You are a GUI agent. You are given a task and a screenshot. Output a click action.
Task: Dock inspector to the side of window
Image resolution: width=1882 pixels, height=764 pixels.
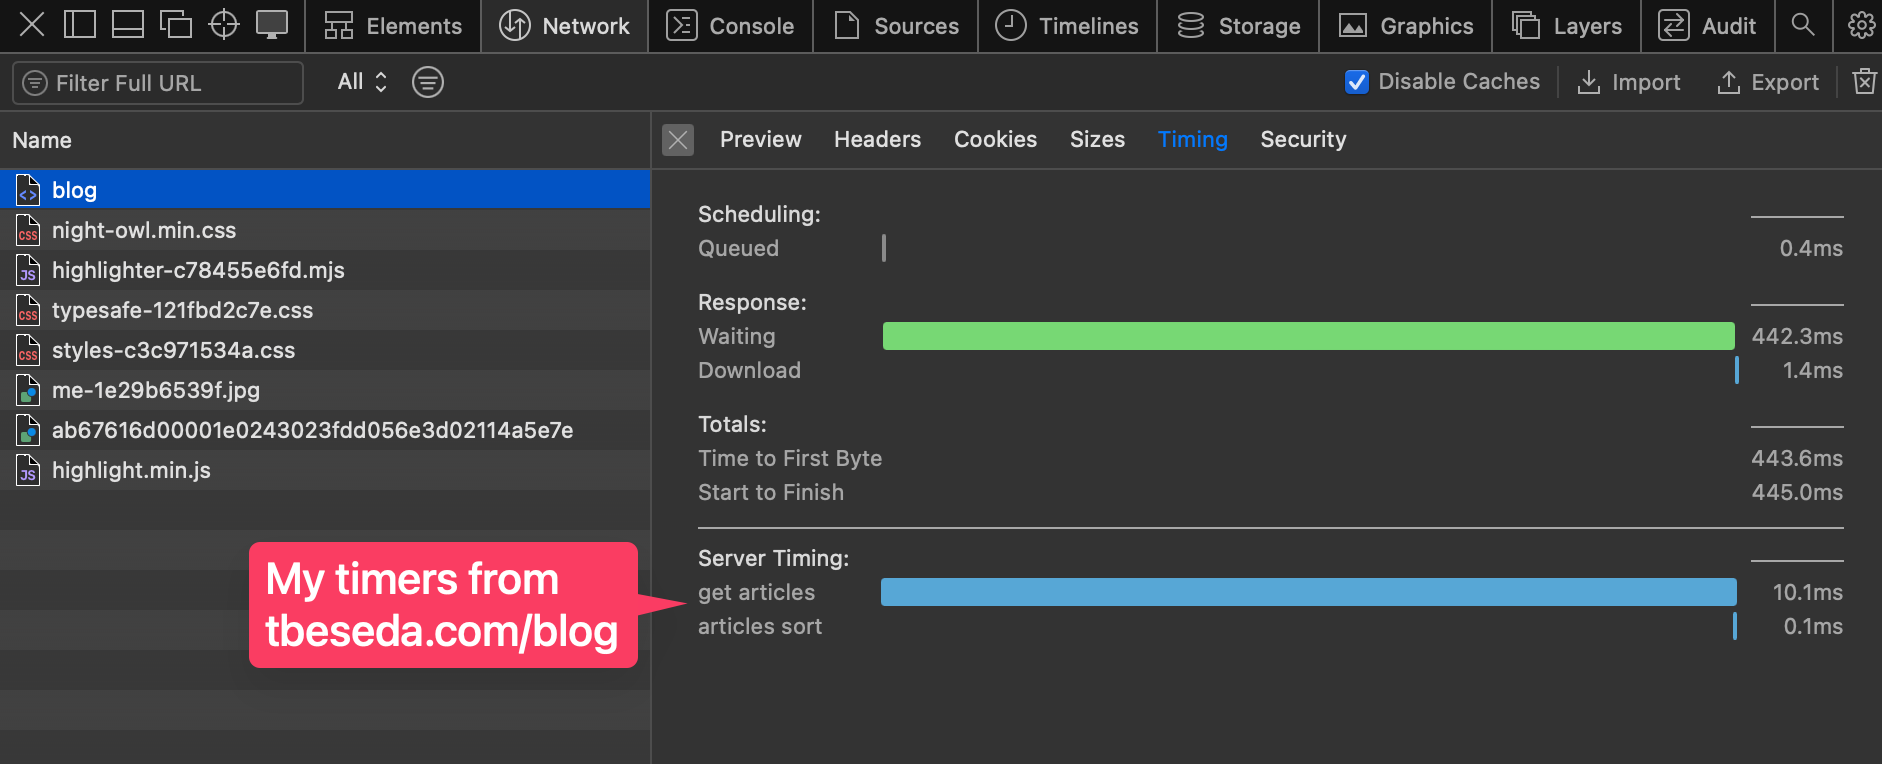[80, 24]
